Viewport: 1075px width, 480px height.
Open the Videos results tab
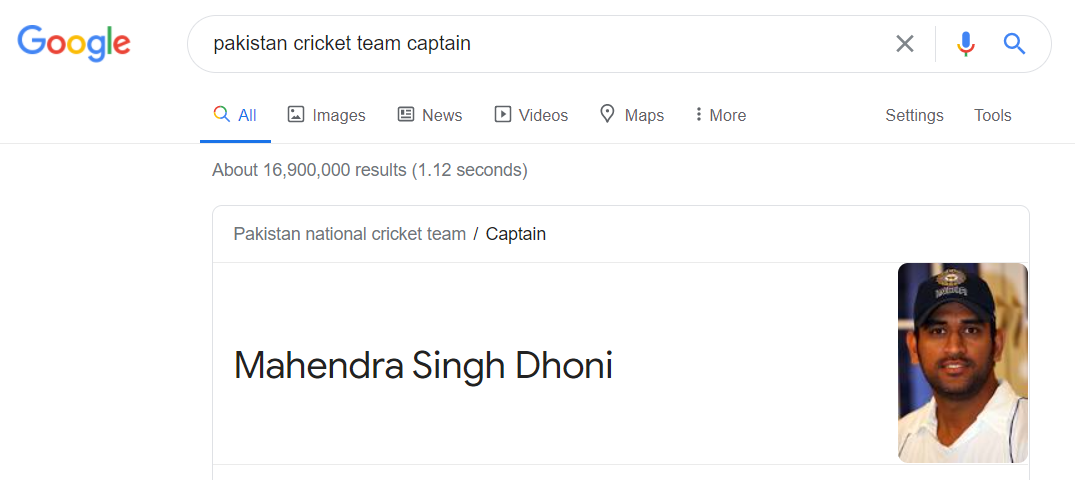tap(531, 115)
